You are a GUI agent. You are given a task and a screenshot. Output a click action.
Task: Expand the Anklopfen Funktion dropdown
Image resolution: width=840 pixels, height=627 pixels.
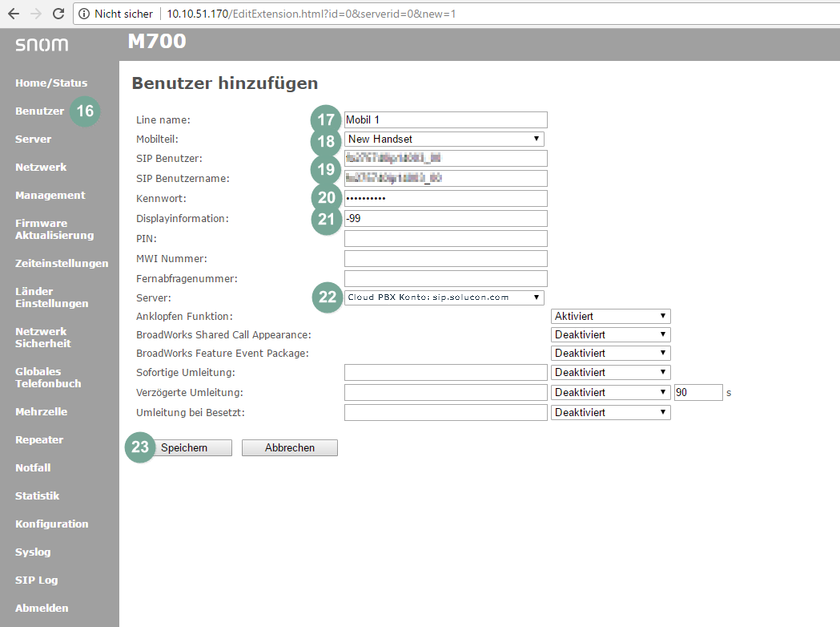coord(610,316)
